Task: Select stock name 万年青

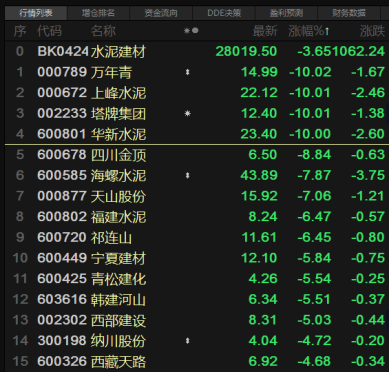Action: tap(111, 72)
